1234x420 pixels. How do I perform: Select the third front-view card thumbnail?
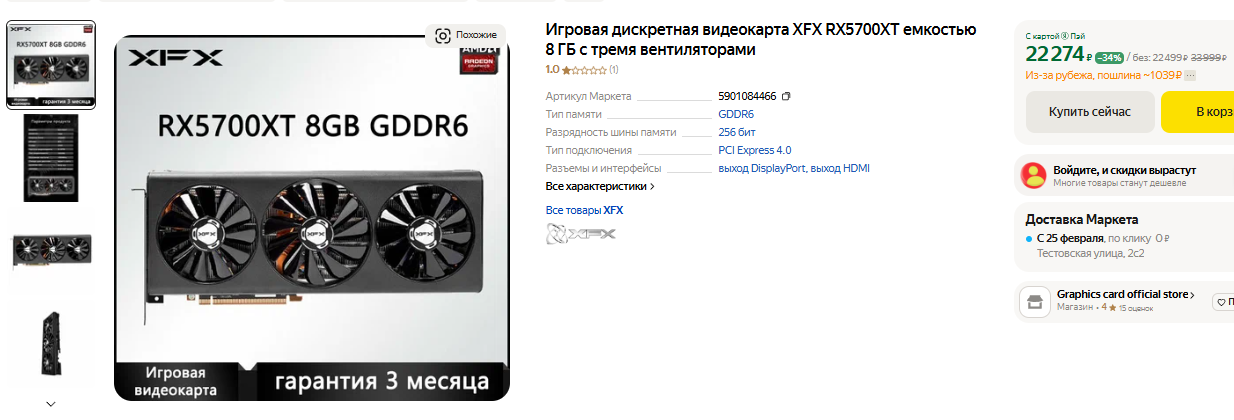coord(51,250)
